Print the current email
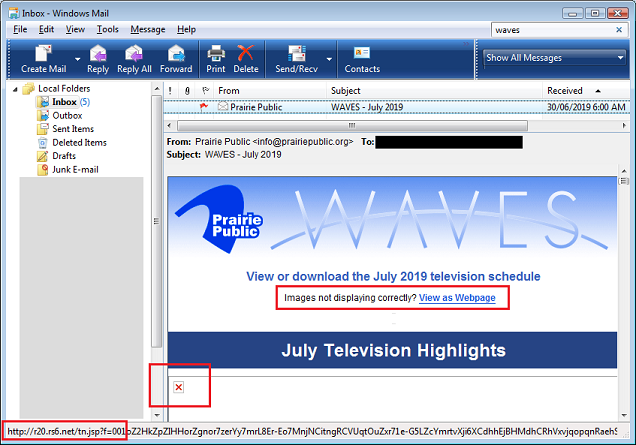 click(216, 59)
